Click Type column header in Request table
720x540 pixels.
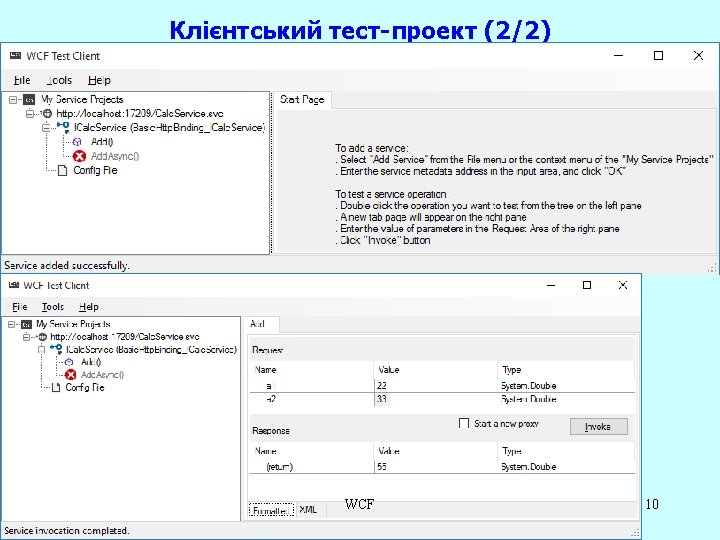(566, 370)
